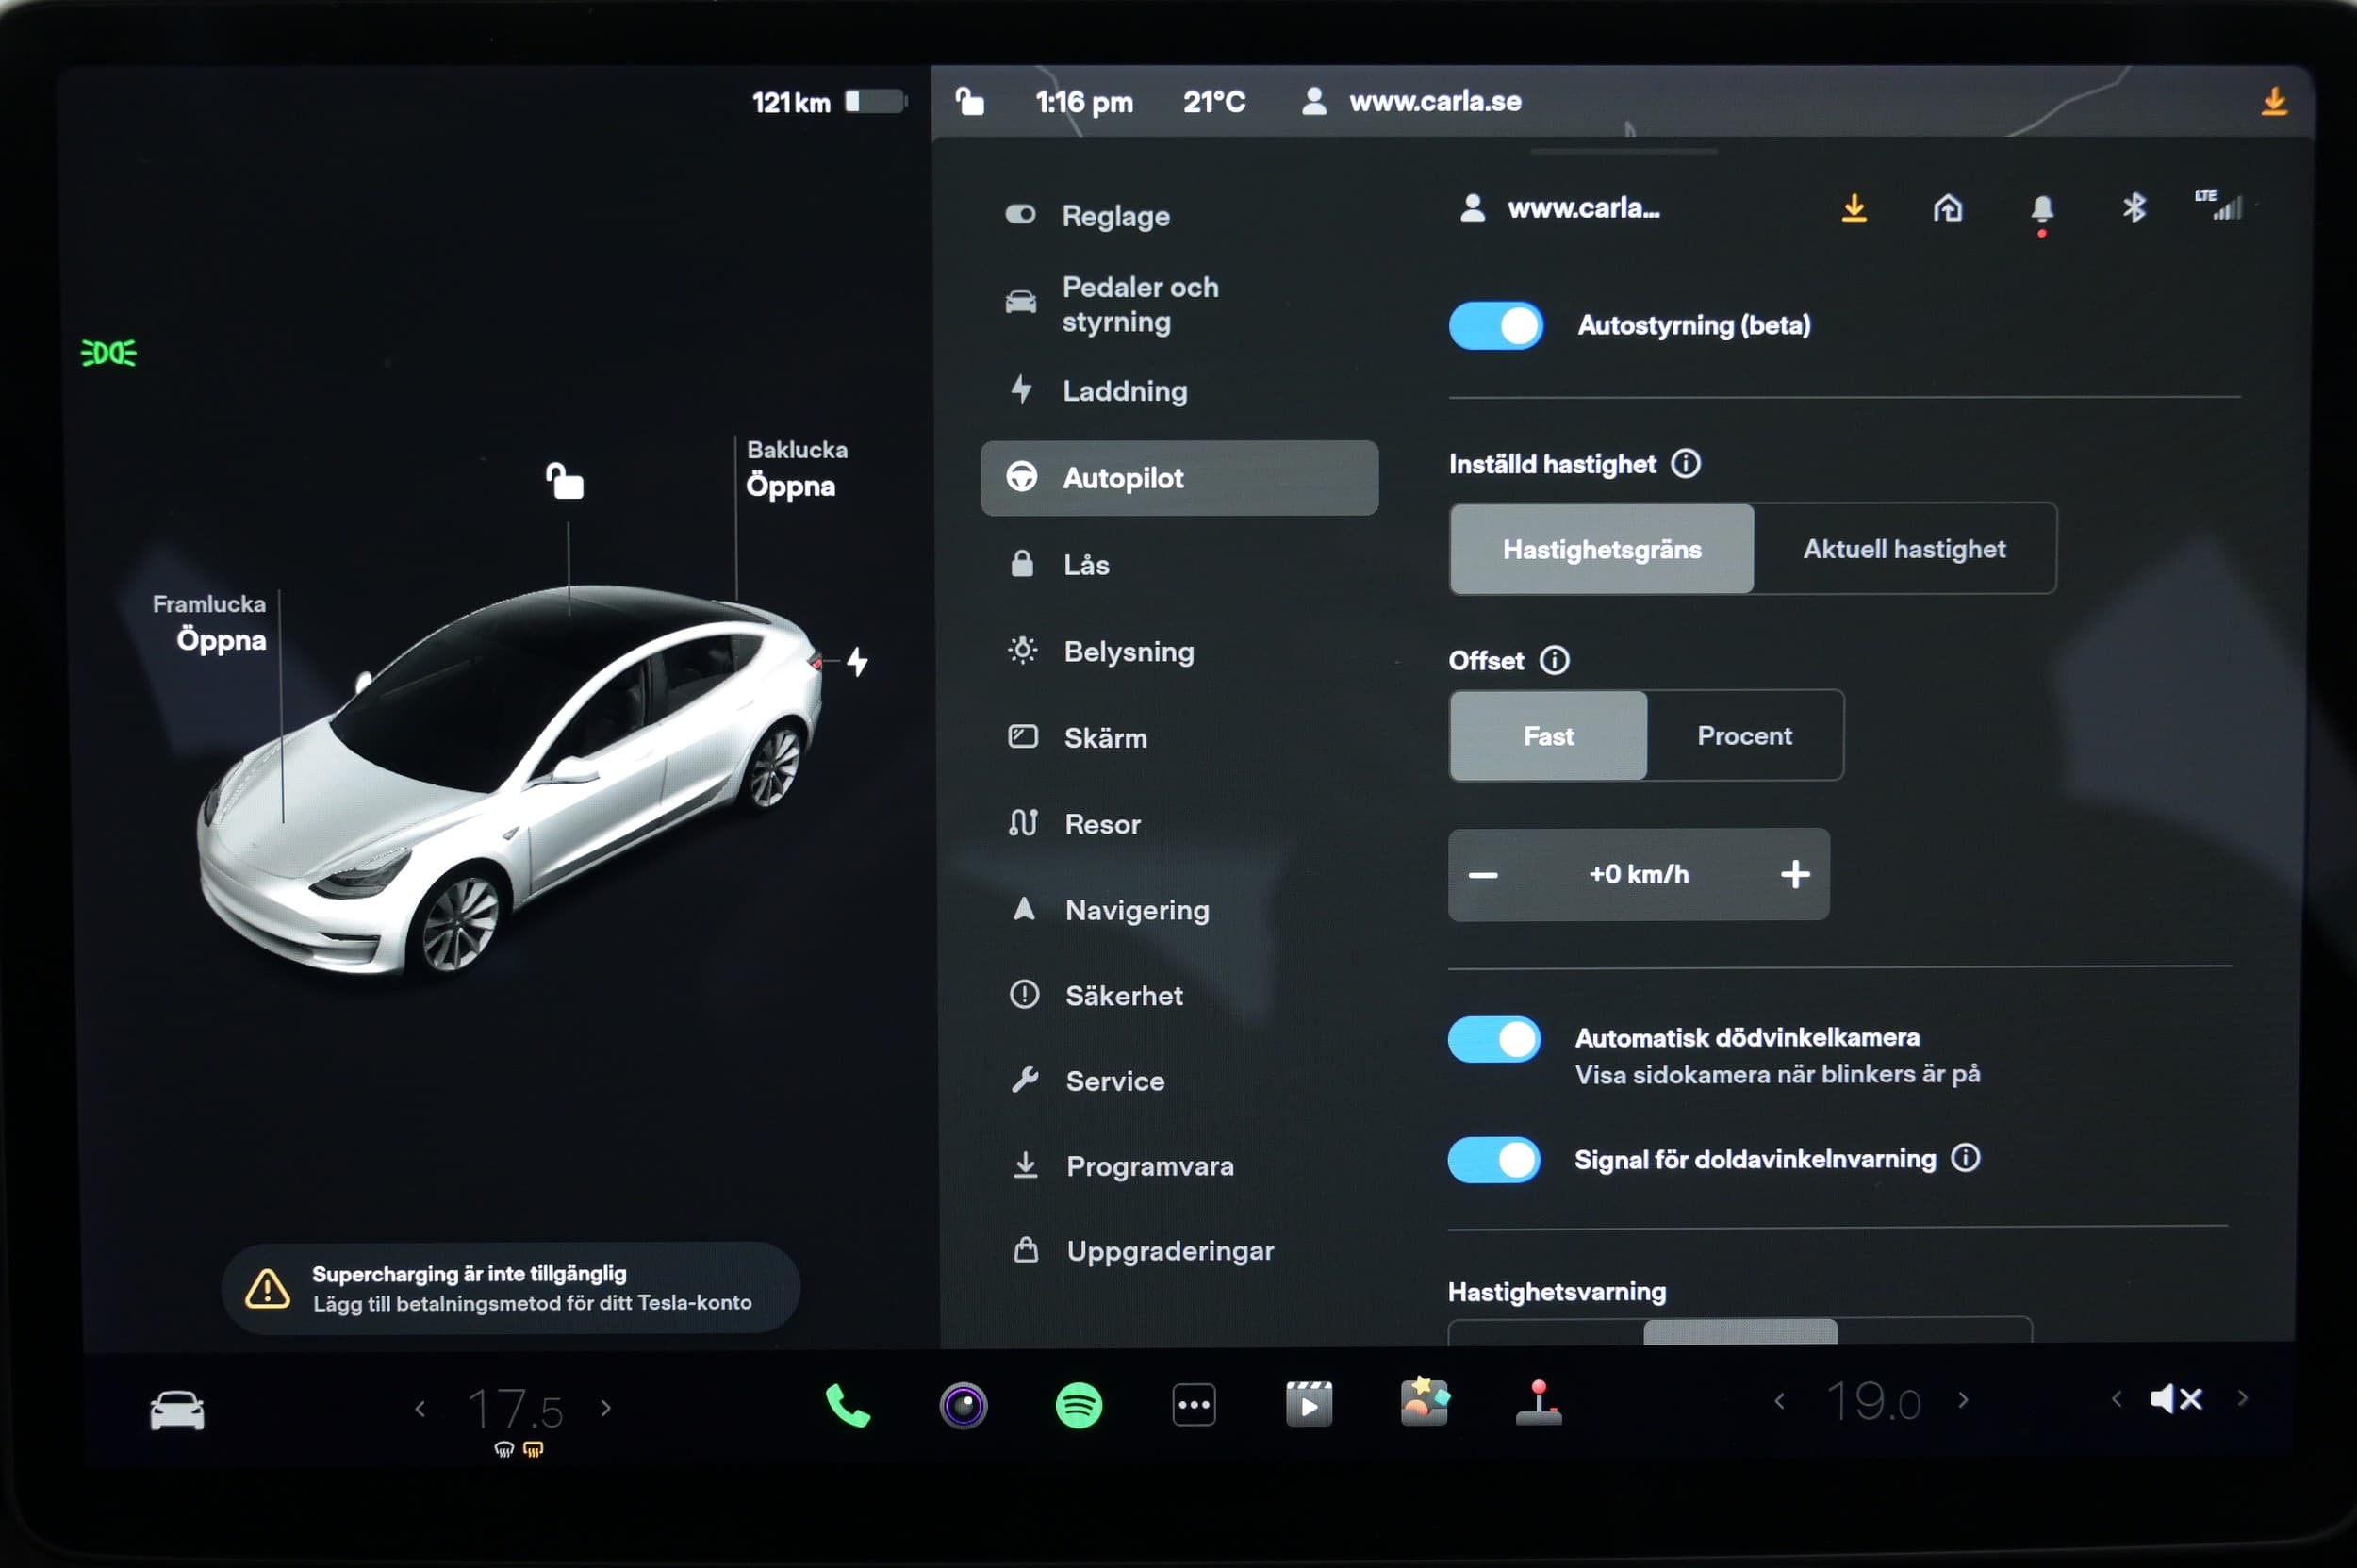Raise volume with right chevron
The image size is (2357, 1568).
tap(2242, 1398)
